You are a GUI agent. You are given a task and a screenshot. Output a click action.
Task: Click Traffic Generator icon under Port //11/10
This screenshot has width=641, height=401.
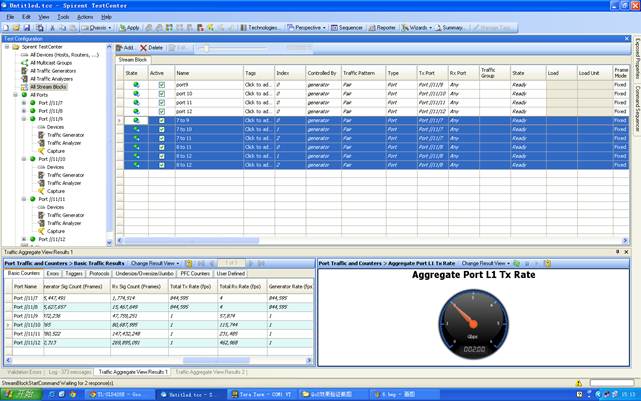point(41,175)
